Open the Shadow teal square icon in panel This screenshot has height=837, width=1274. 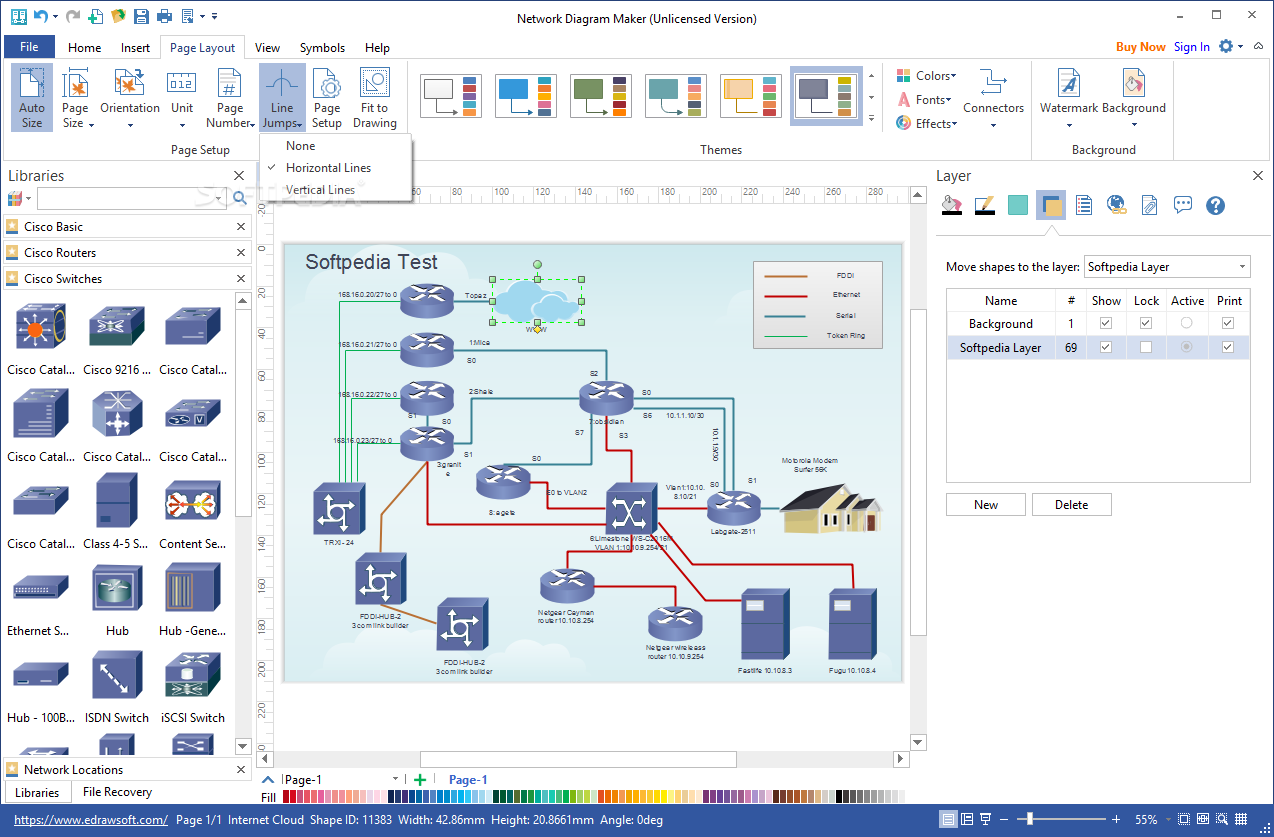coord(1018,205)
